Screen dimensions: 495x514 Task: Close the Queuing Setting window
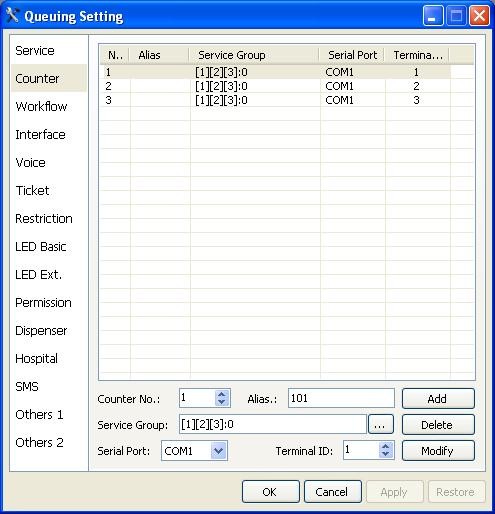479,15
